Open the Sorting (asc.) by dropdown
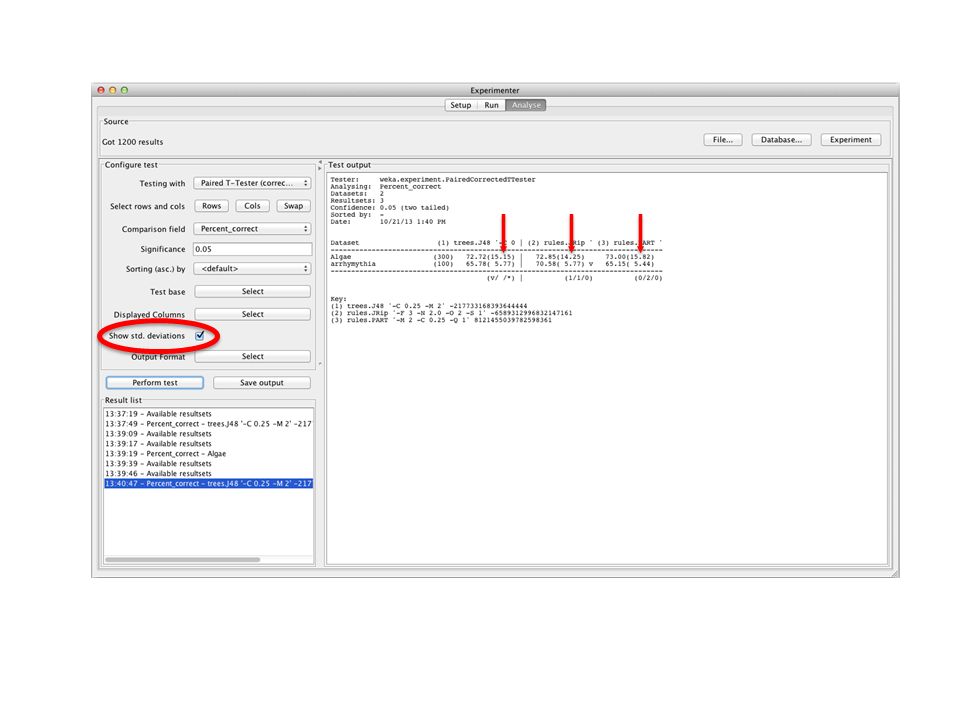The image size is (960, 720). 252,269
